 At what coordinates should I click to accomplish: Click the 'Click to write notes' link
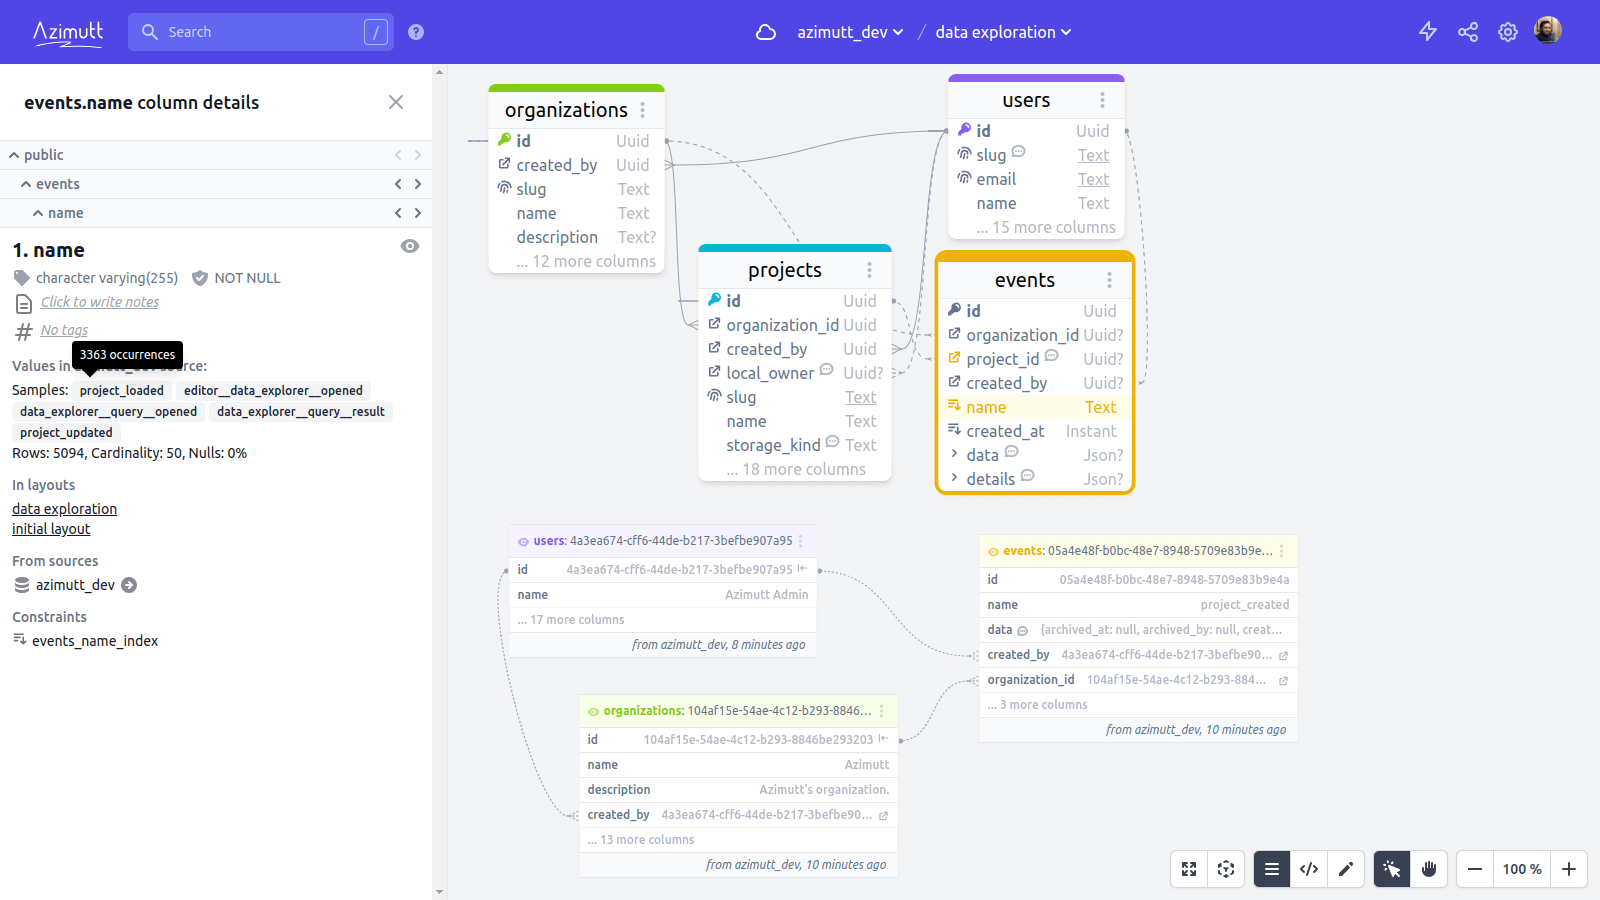(x=100, y=302)
